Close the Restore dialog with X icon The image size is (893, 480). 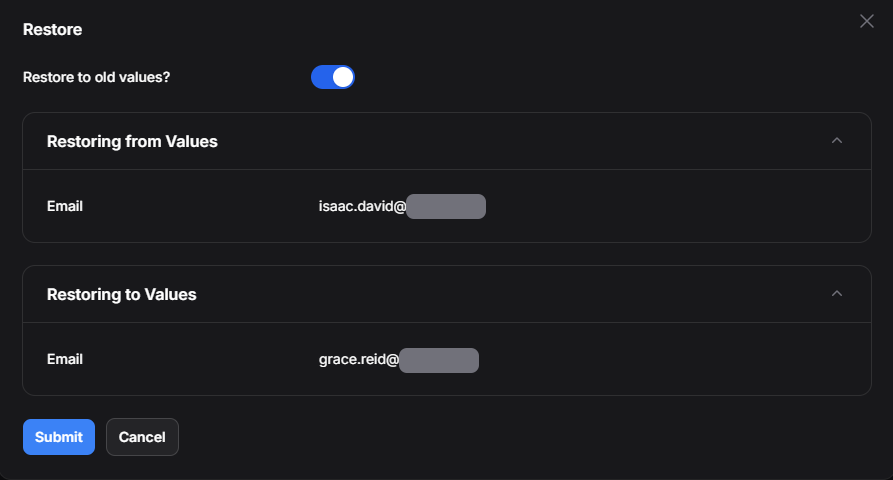(x=866, y=21)
